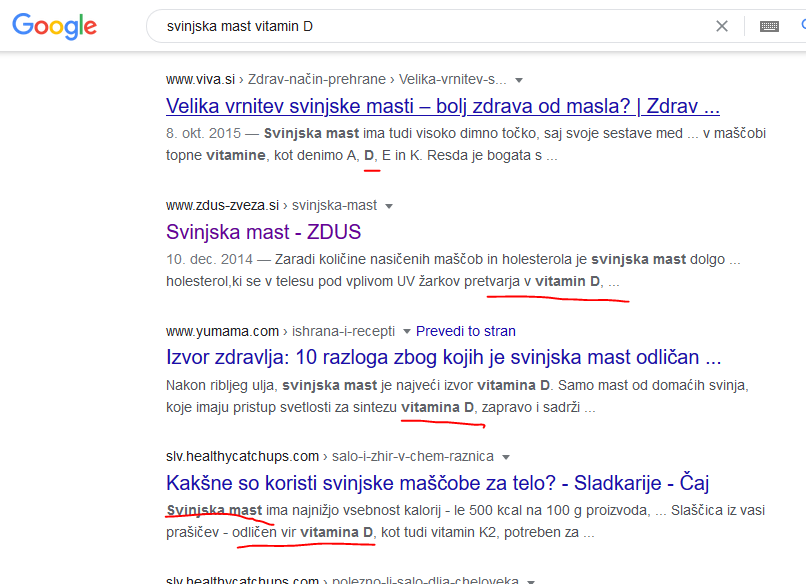Expand dropdown arrow beside polezno-li-salo result
The width and height of the screenshot is (806, 584).
[x=531, y=581]
